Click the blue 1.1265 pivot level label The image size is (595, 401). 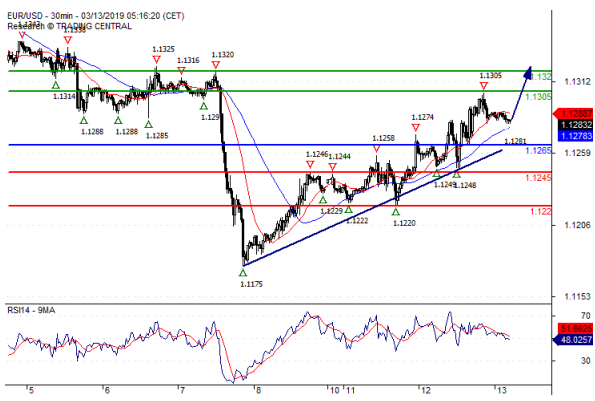coord(538,151)
